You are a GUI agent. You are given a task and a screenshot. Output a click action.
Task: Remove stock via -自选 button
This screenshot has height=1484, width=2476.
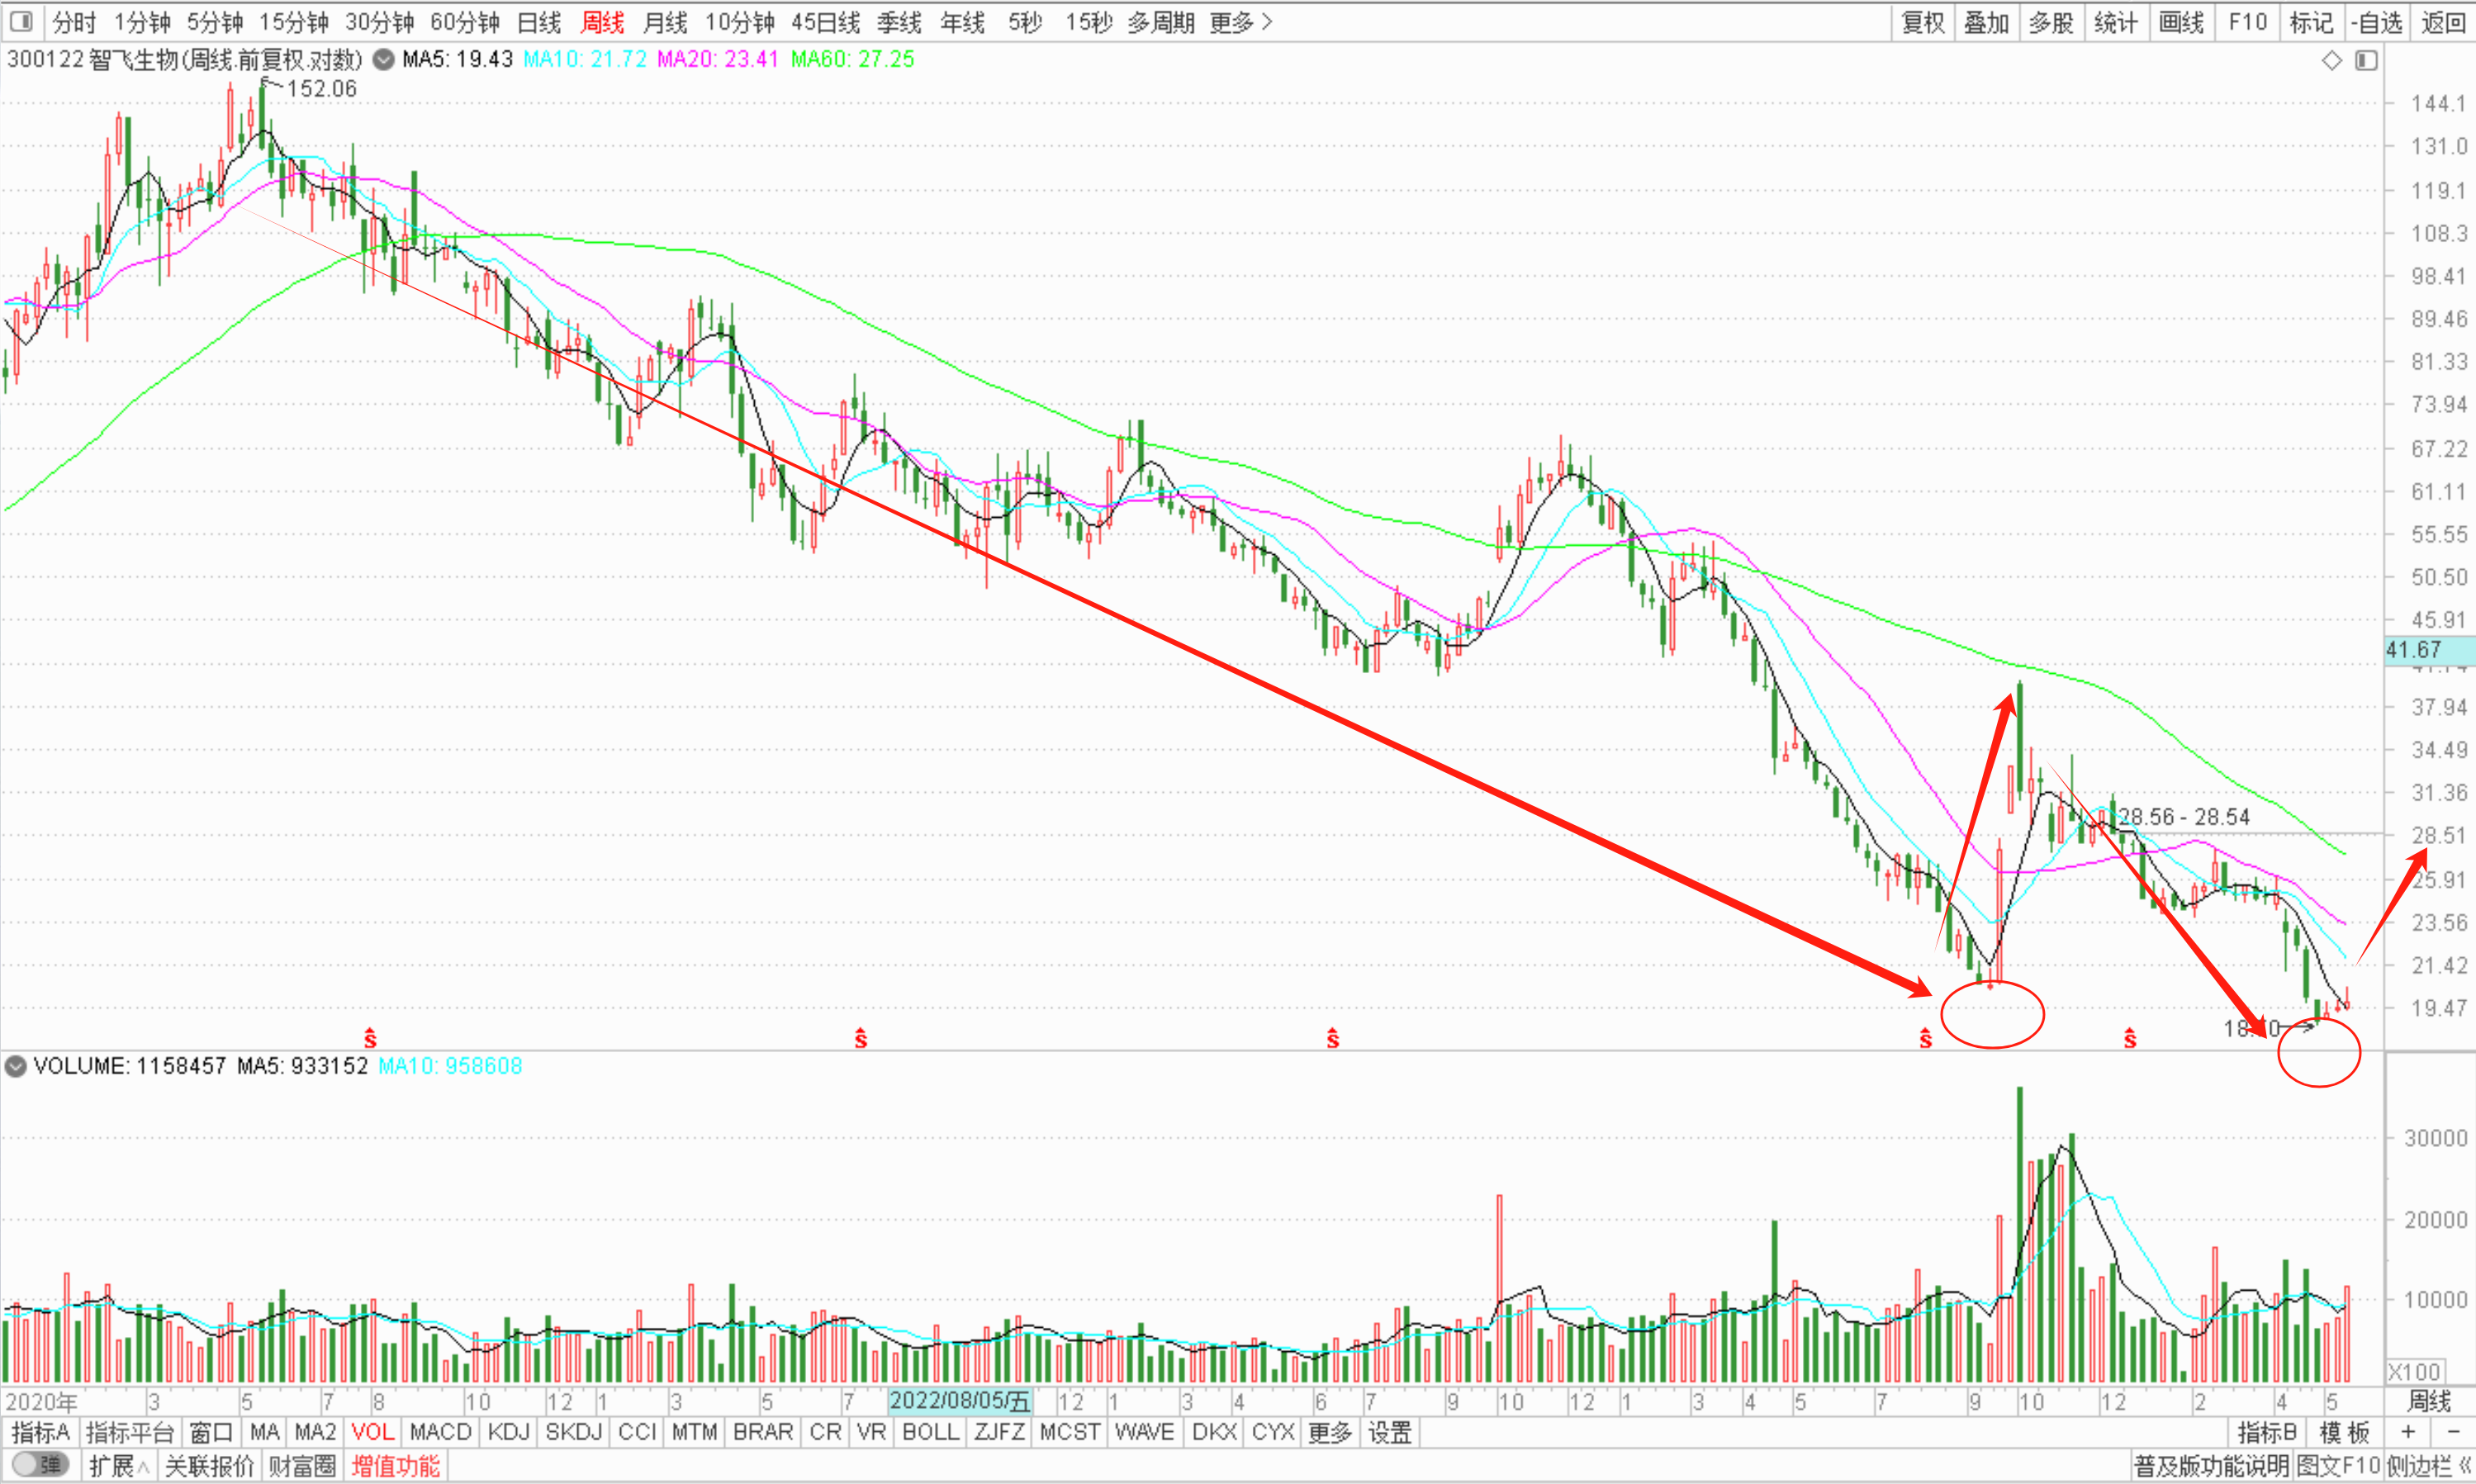pos(2376,22)
